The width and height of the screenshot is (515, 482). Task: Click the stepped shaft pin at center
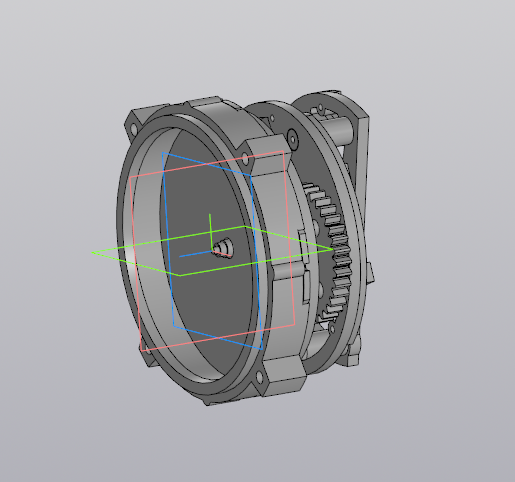[223, 248]
